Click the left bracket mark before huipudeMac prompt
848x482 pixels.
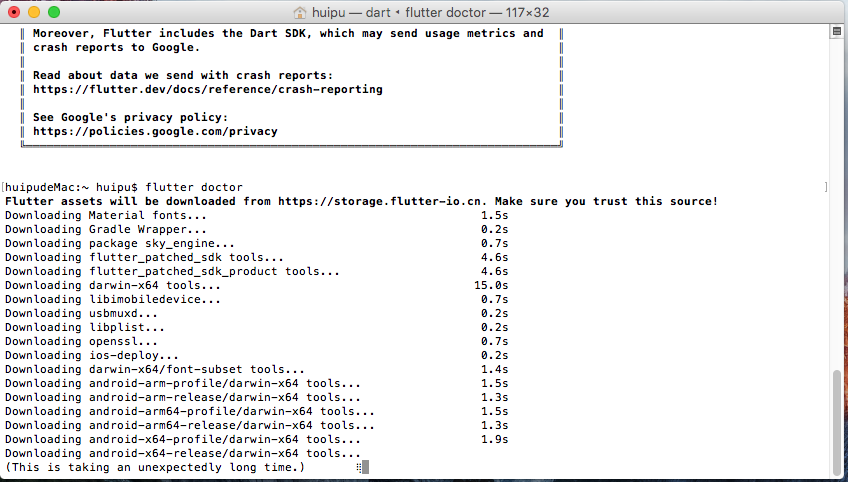(x=3, y=187)
